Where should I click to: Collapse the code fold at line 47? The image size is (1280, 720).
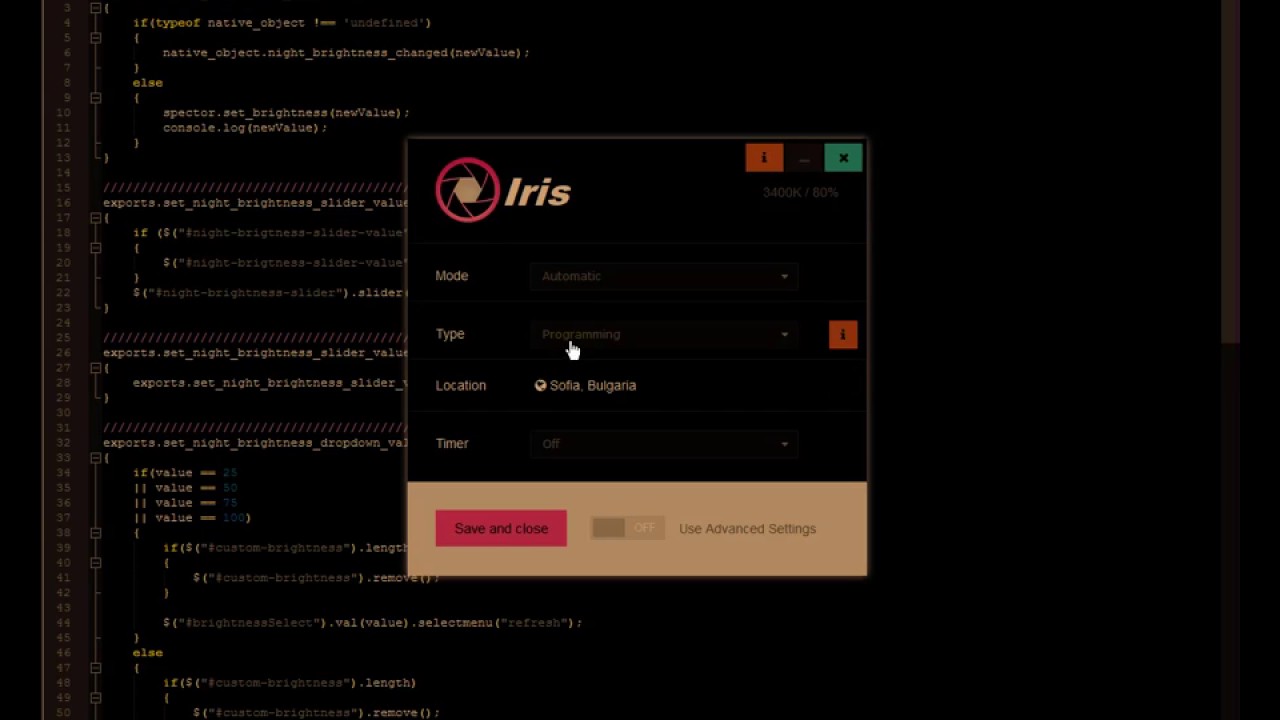pos(96,668)
